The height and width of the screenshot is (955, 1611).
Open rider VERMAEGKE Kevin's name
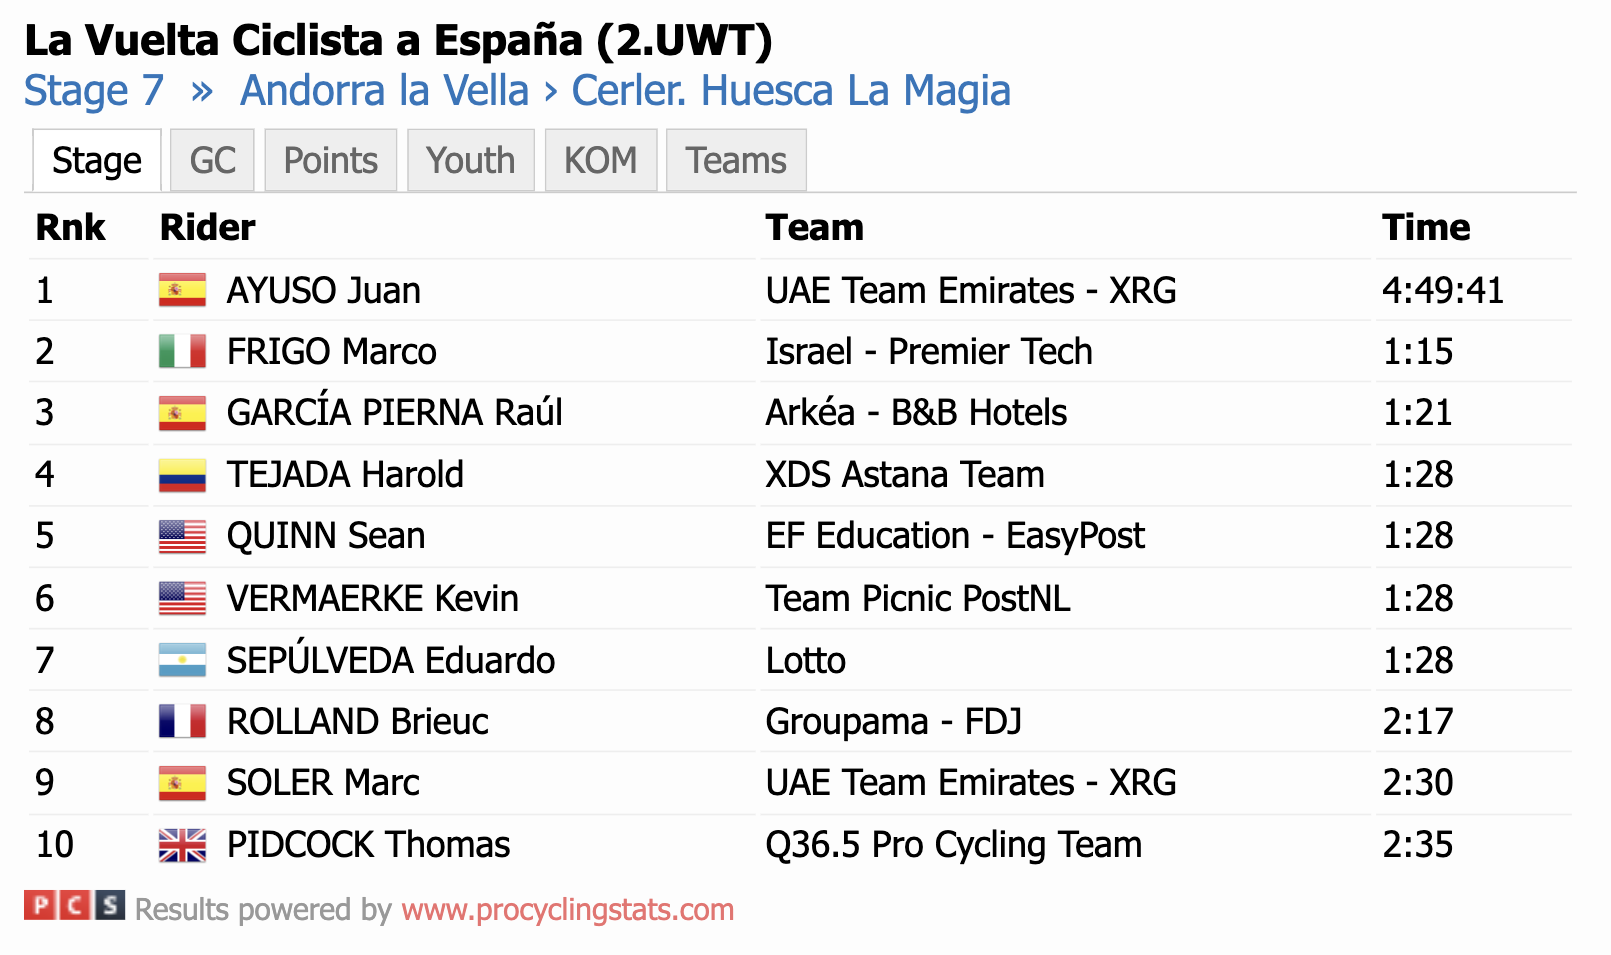tap(373, 598)
